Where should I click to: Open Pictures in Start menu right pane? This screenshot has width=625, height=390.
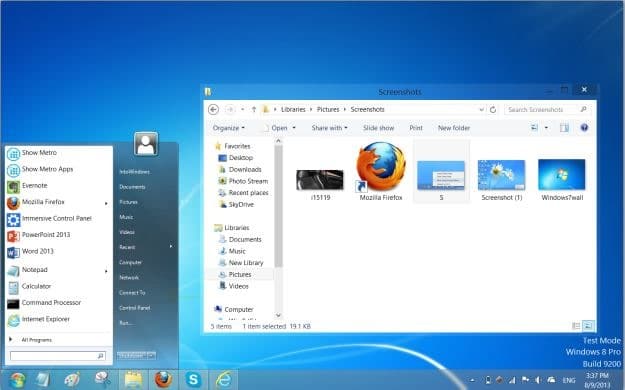128,202
